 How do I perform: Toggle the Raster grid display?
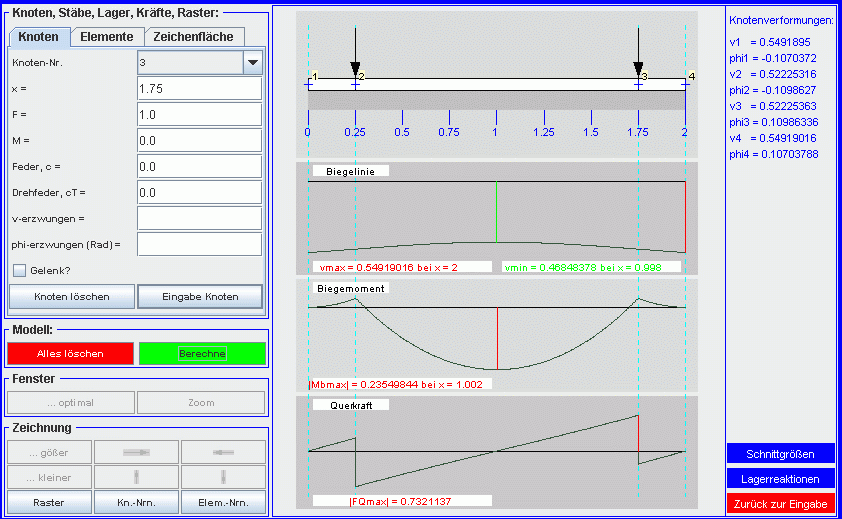pyautogui.click(x=49, y=503)
